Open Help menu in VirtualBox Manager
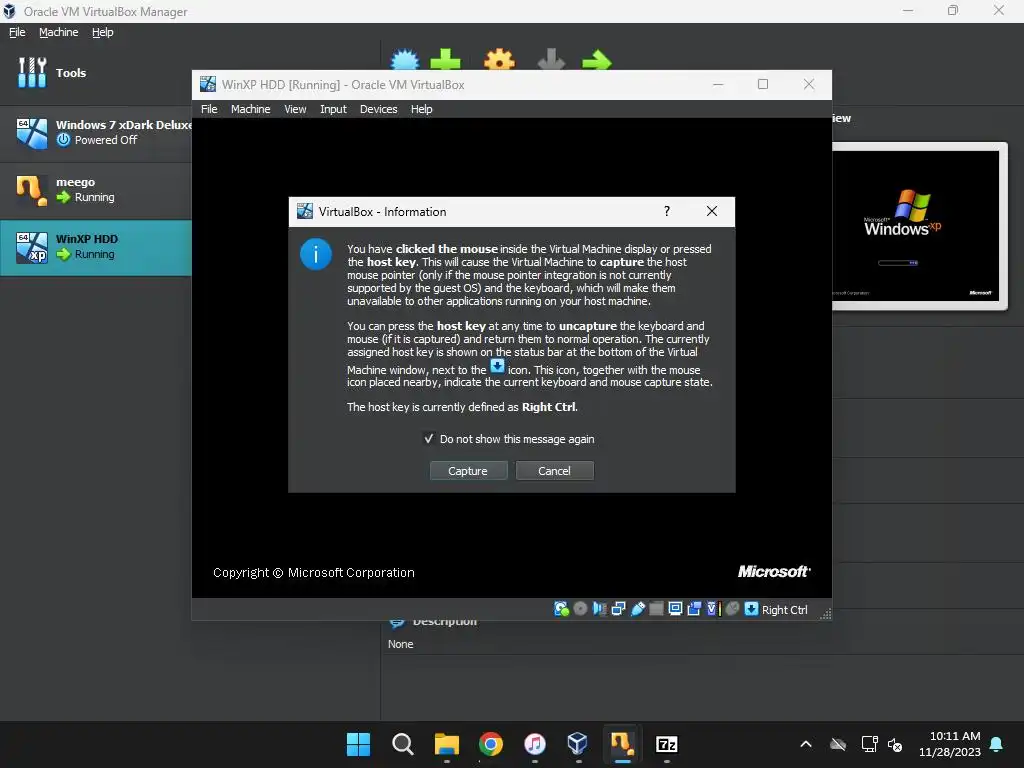The height and width of the screenshot is (768, 1024). click(x=103, y=32)
